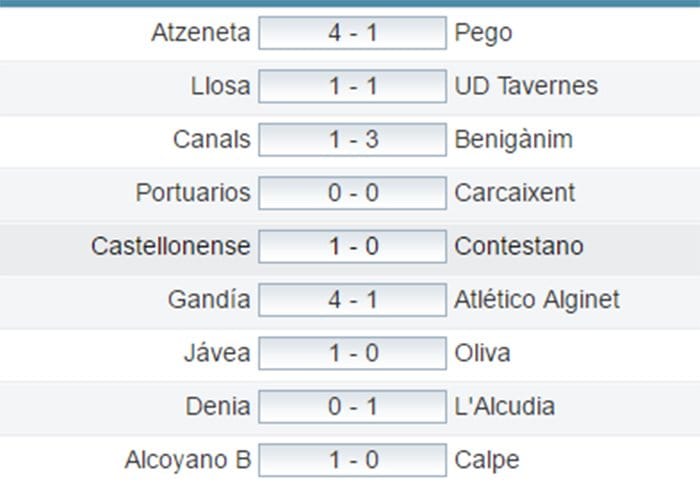The height and width of the screenshot is (486, 700).
Task: Select the Jávea team name
Action: click(x=217, y=353)
